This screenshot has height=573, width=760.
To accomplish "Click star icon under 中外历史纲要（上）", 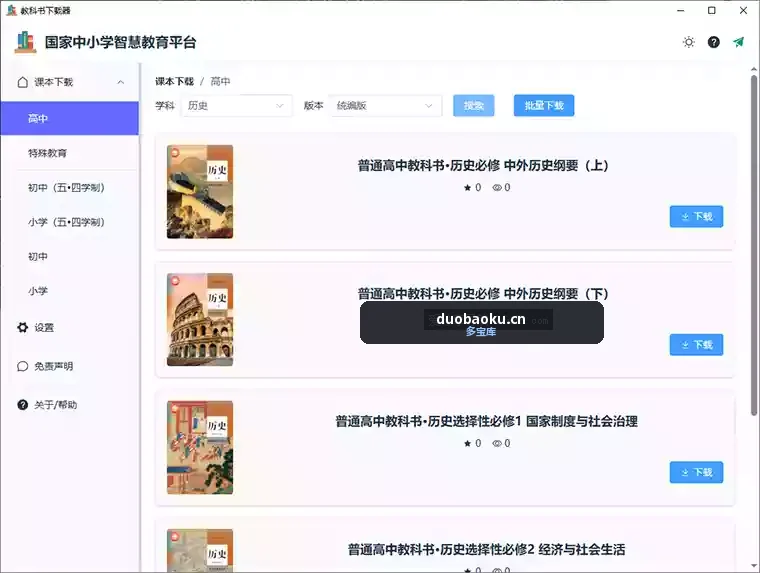I will click(467, 188).
